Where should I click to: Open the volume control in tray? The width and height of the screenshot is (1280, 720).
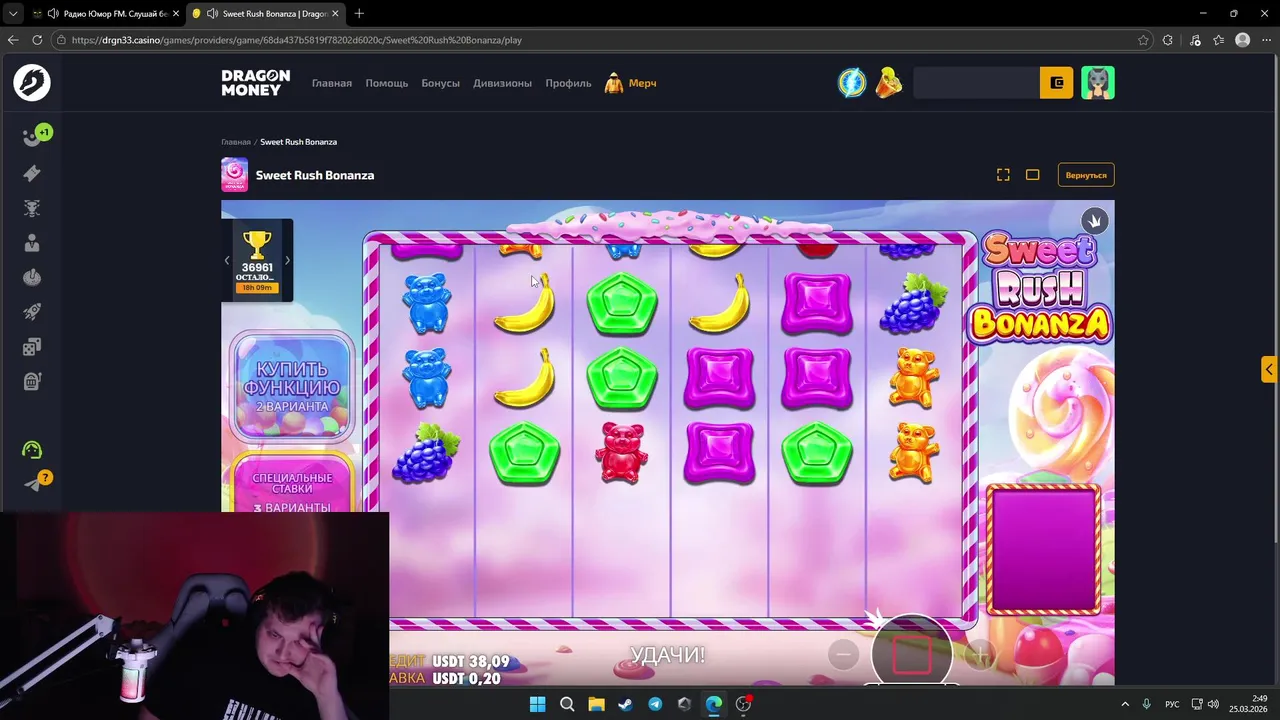point(1212,704)
